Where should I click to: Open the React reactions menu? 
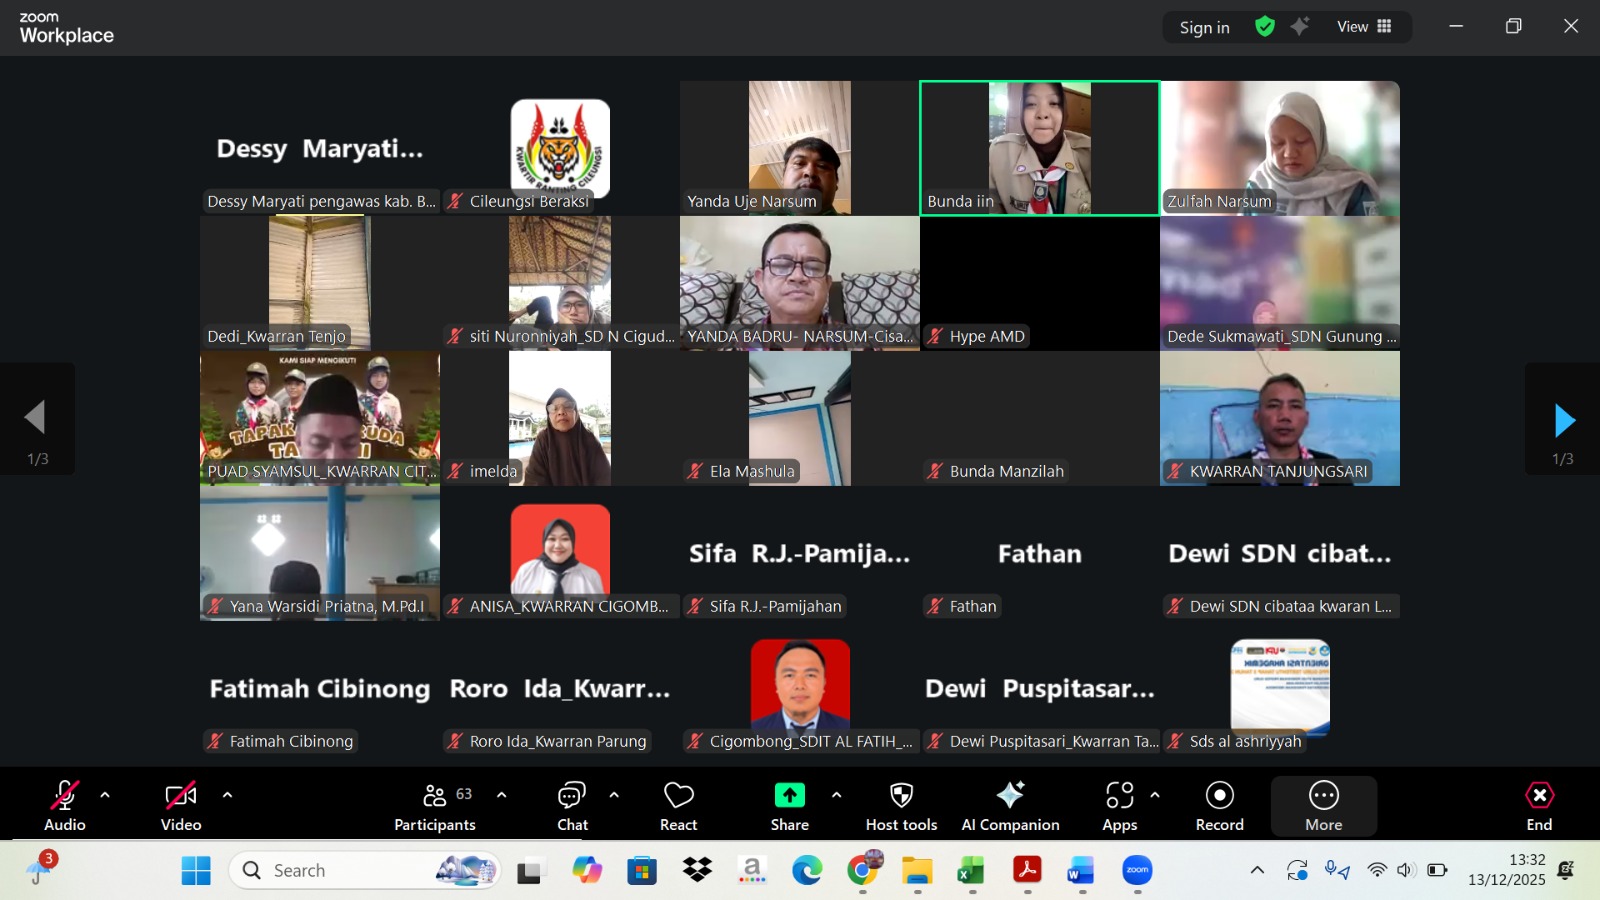[679, 805]
